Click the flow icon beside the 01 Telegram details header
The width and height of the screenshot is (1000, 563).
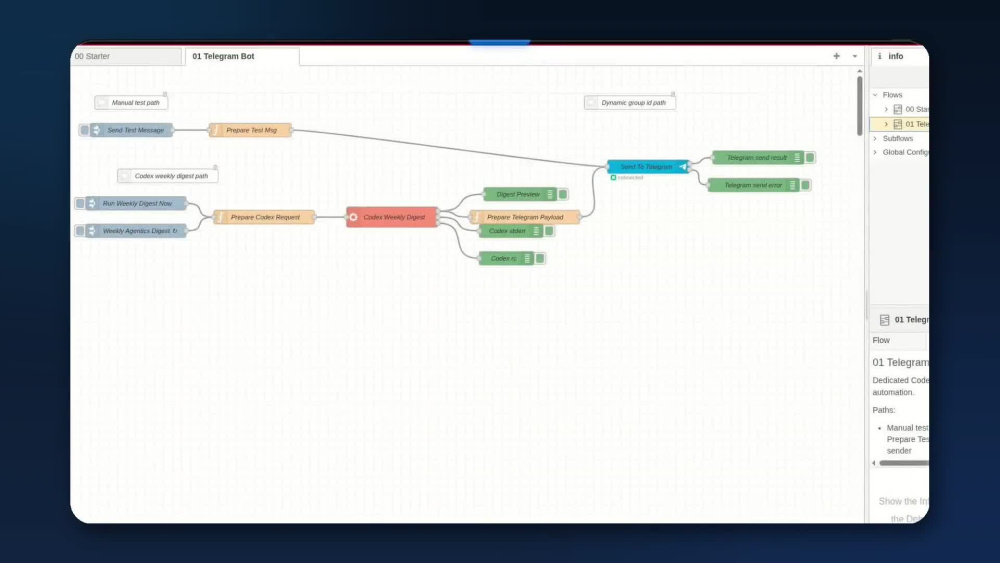885,320
